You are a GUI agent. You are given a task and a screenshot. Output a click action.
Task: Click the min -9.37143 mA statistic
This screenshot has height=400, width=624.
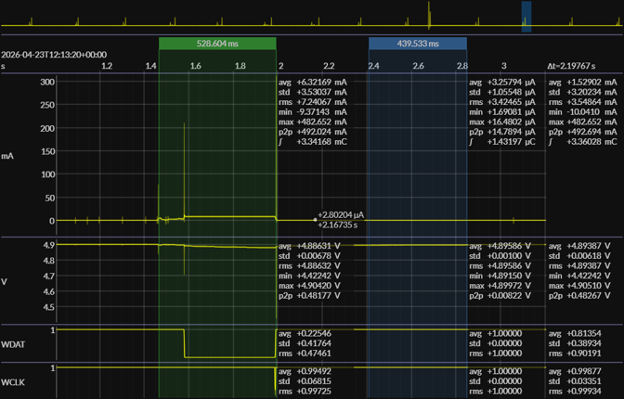tap(312, 112)
